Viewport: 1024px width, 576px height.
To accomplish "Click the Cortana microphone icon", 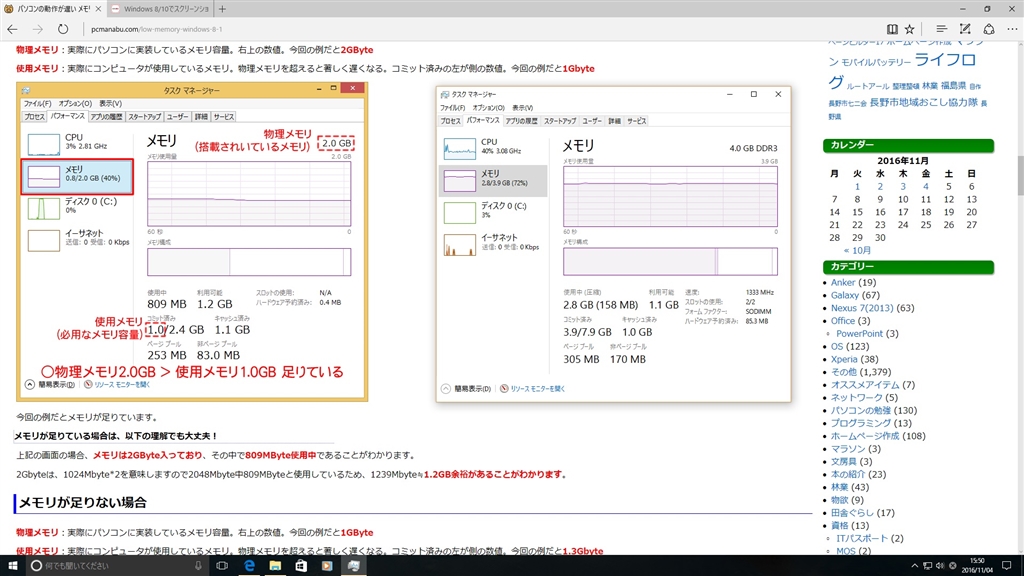I will [198, 566].
